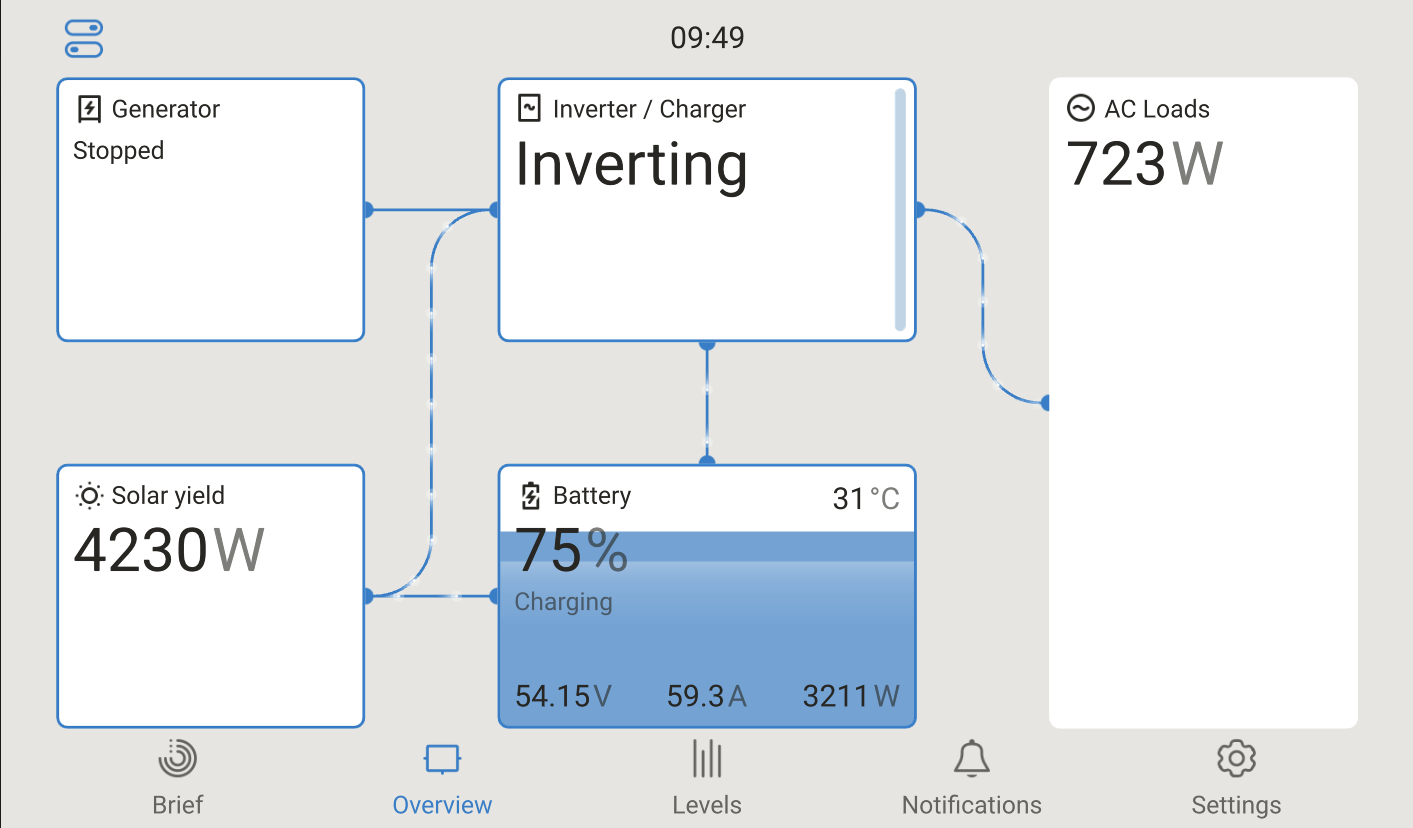Click the Generator 'Stopped' status
This screenshot has height=828, width=1413.
pyautogui.click(x=118, y=151)
